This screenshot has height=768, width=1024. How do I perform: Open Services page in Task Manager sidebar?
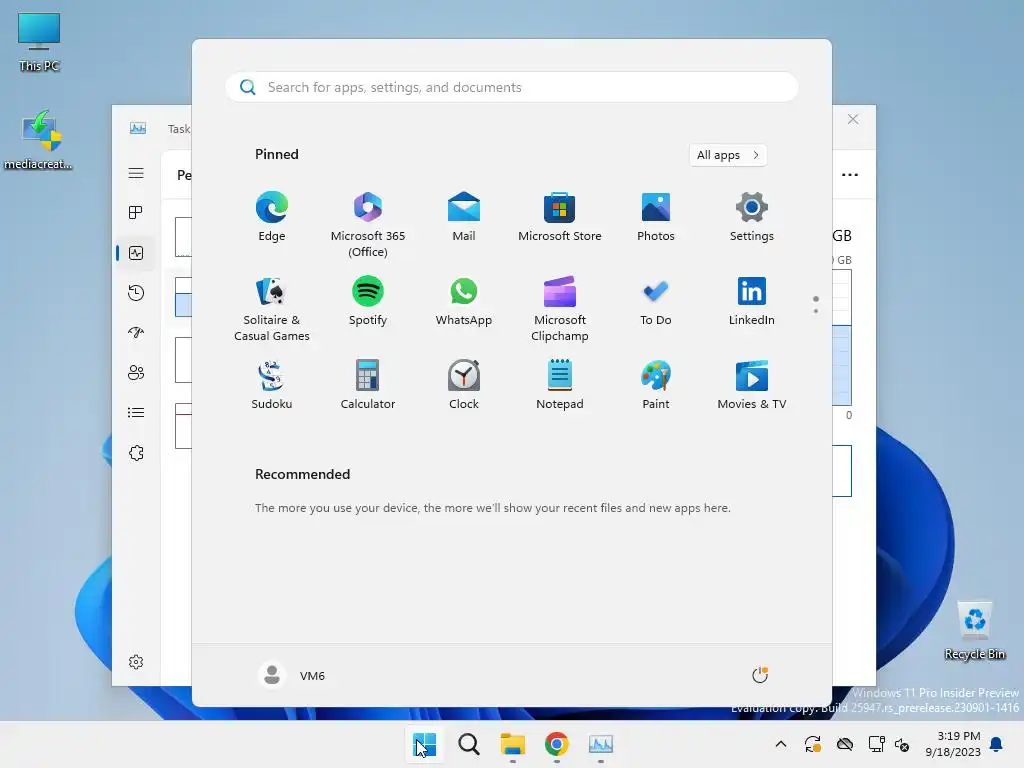point(136,453)
